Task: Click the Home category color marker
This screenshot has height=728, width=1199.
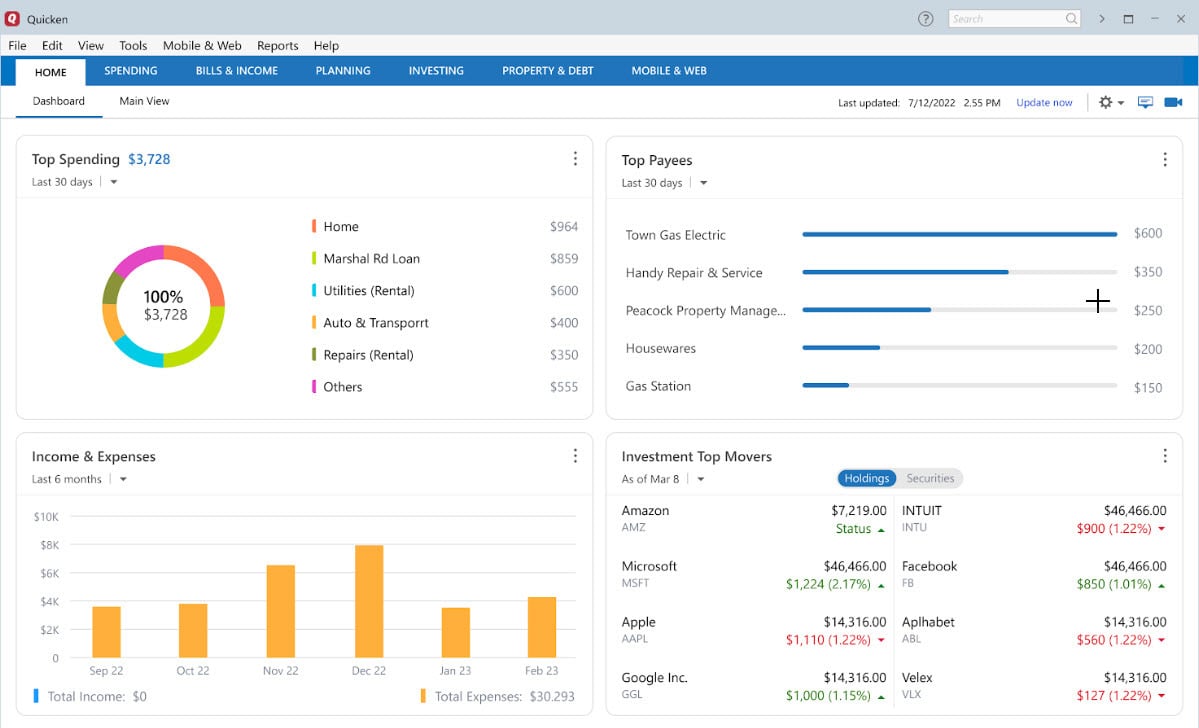Action: pyautogui.click(x=314, y=226)
